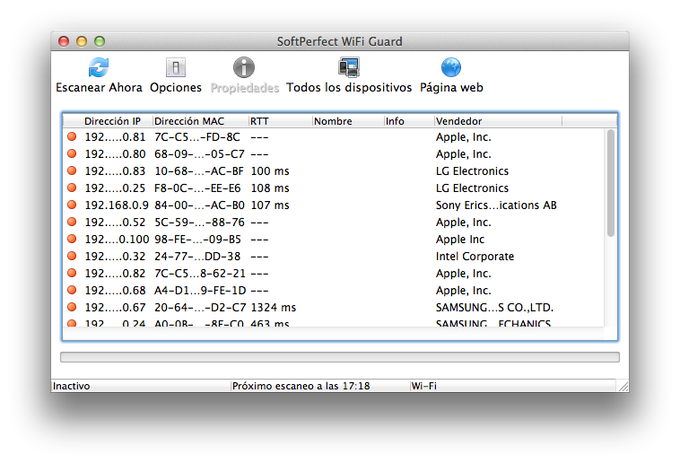Click Próximo escaneo a las 17:18 status
The width and height of the screenshot is (680, 463).
coord(301,386)
